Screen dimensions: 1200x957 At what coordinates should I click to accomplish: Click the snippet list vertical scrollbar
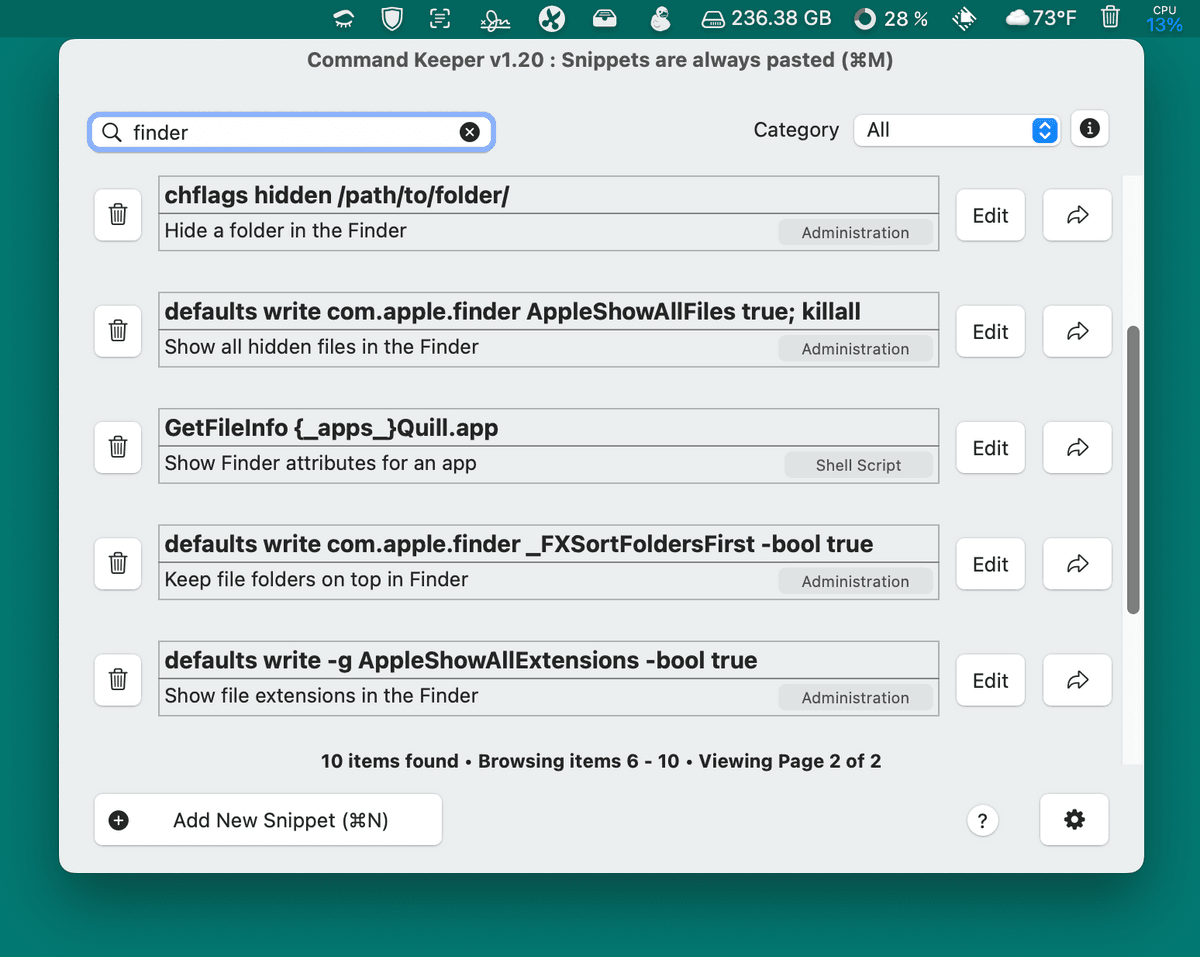[1133, 470]
